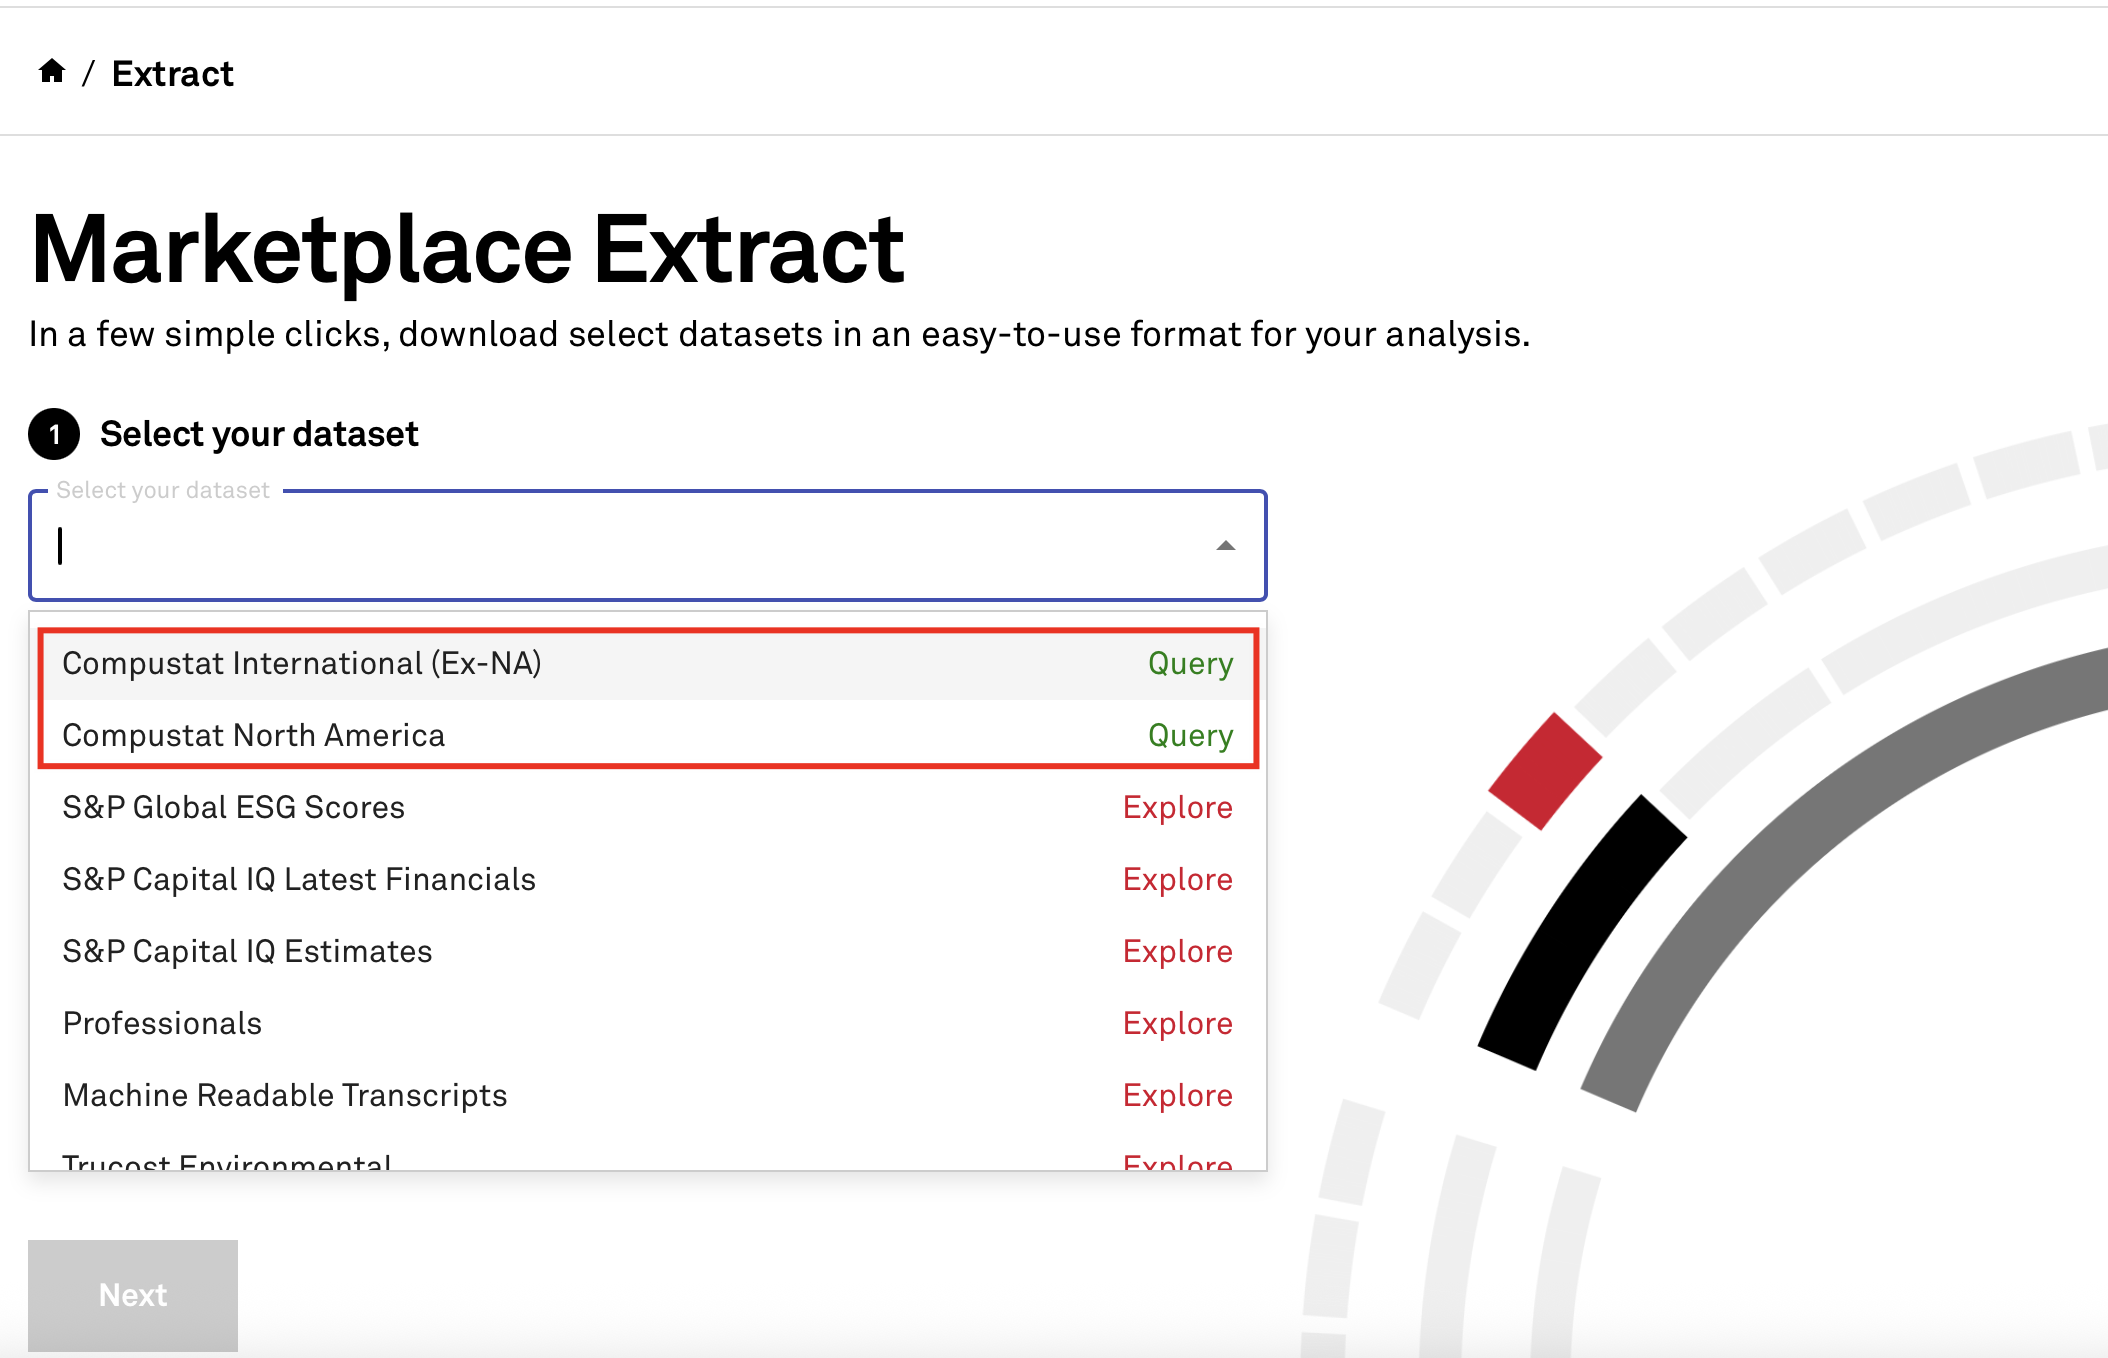Click the Select your dataset step heading

pos(259,434)
